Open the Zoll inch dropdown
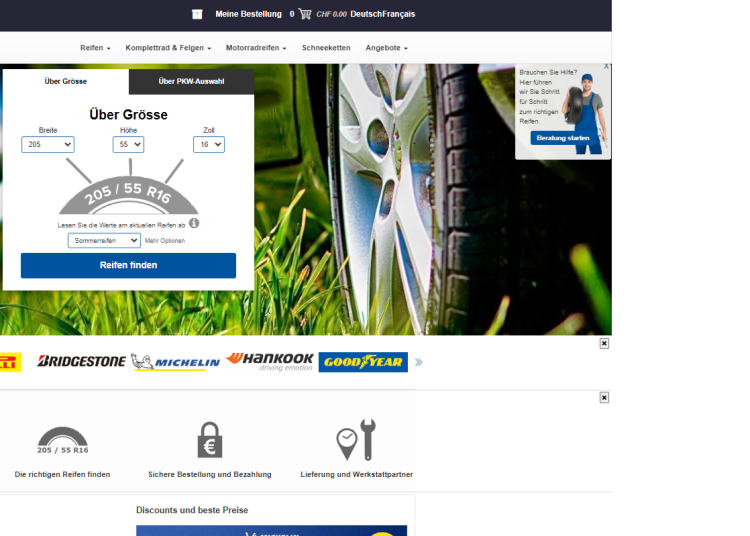Image resolution: width=750 pixels, height=536 pixels. coord(208,145)
